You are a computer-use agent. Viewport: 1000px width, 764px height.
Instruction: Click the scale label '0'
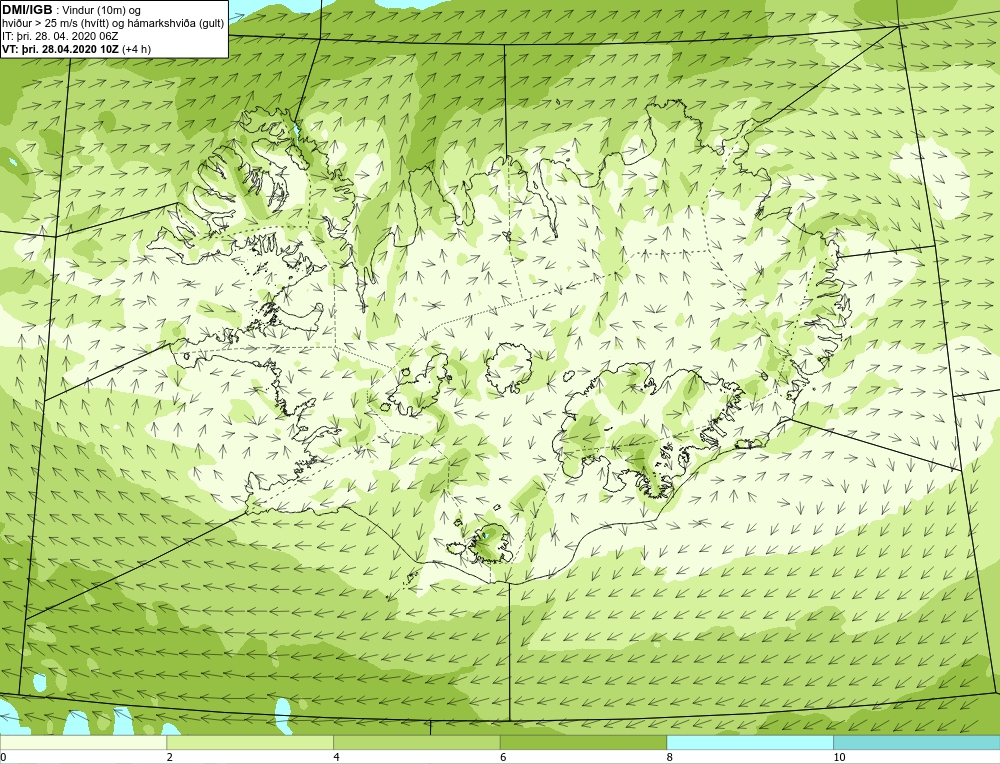point(3,757)
